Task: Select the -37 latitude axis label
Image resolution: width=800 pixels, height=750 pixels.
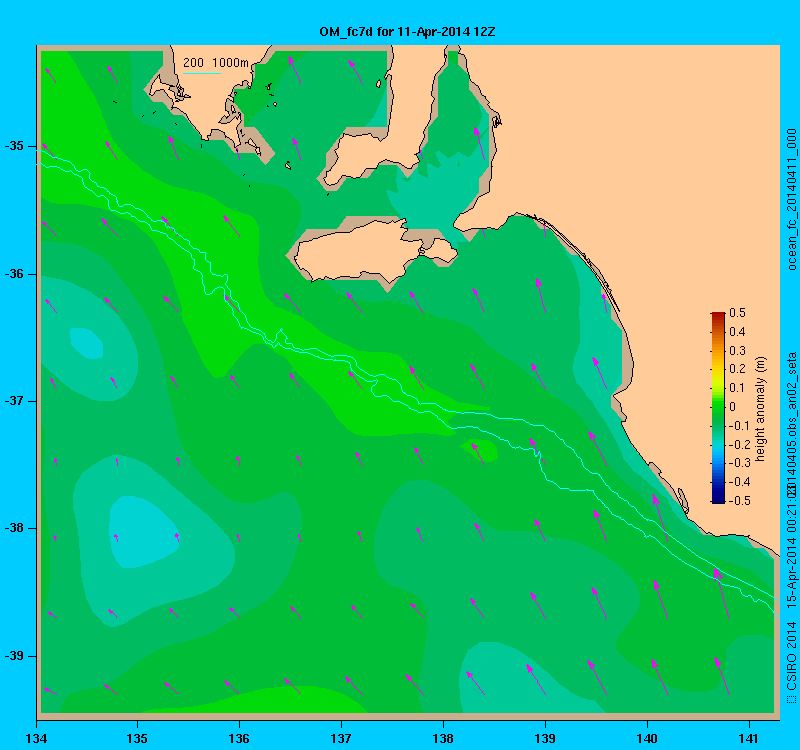Action: 14,401
